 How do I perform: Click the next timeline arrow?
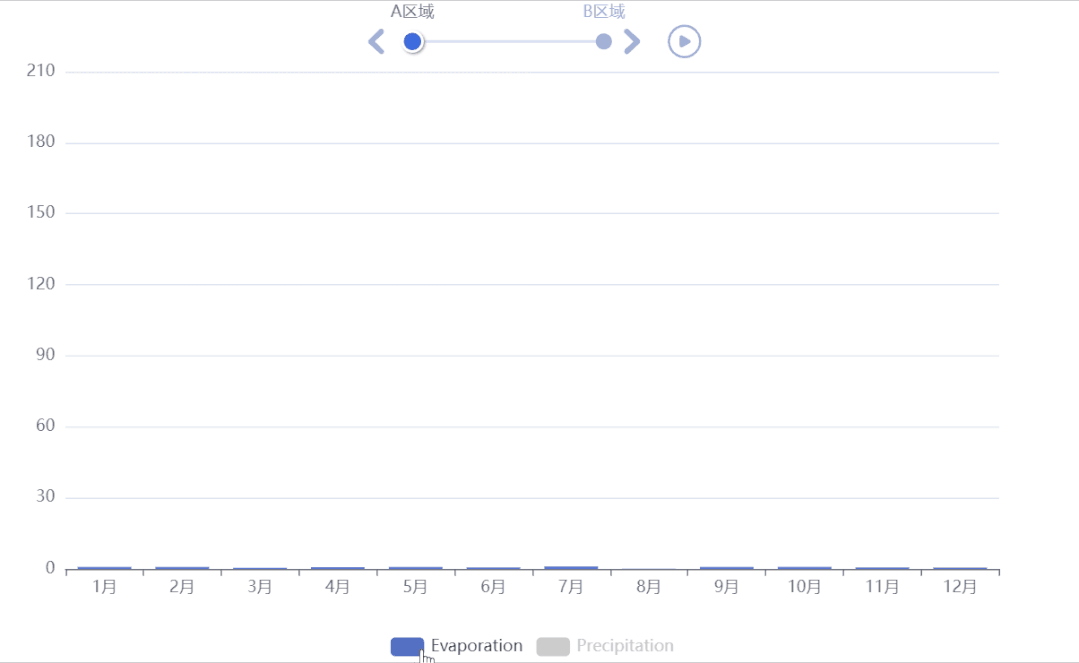pyautogui.click(x=632, y=41)
